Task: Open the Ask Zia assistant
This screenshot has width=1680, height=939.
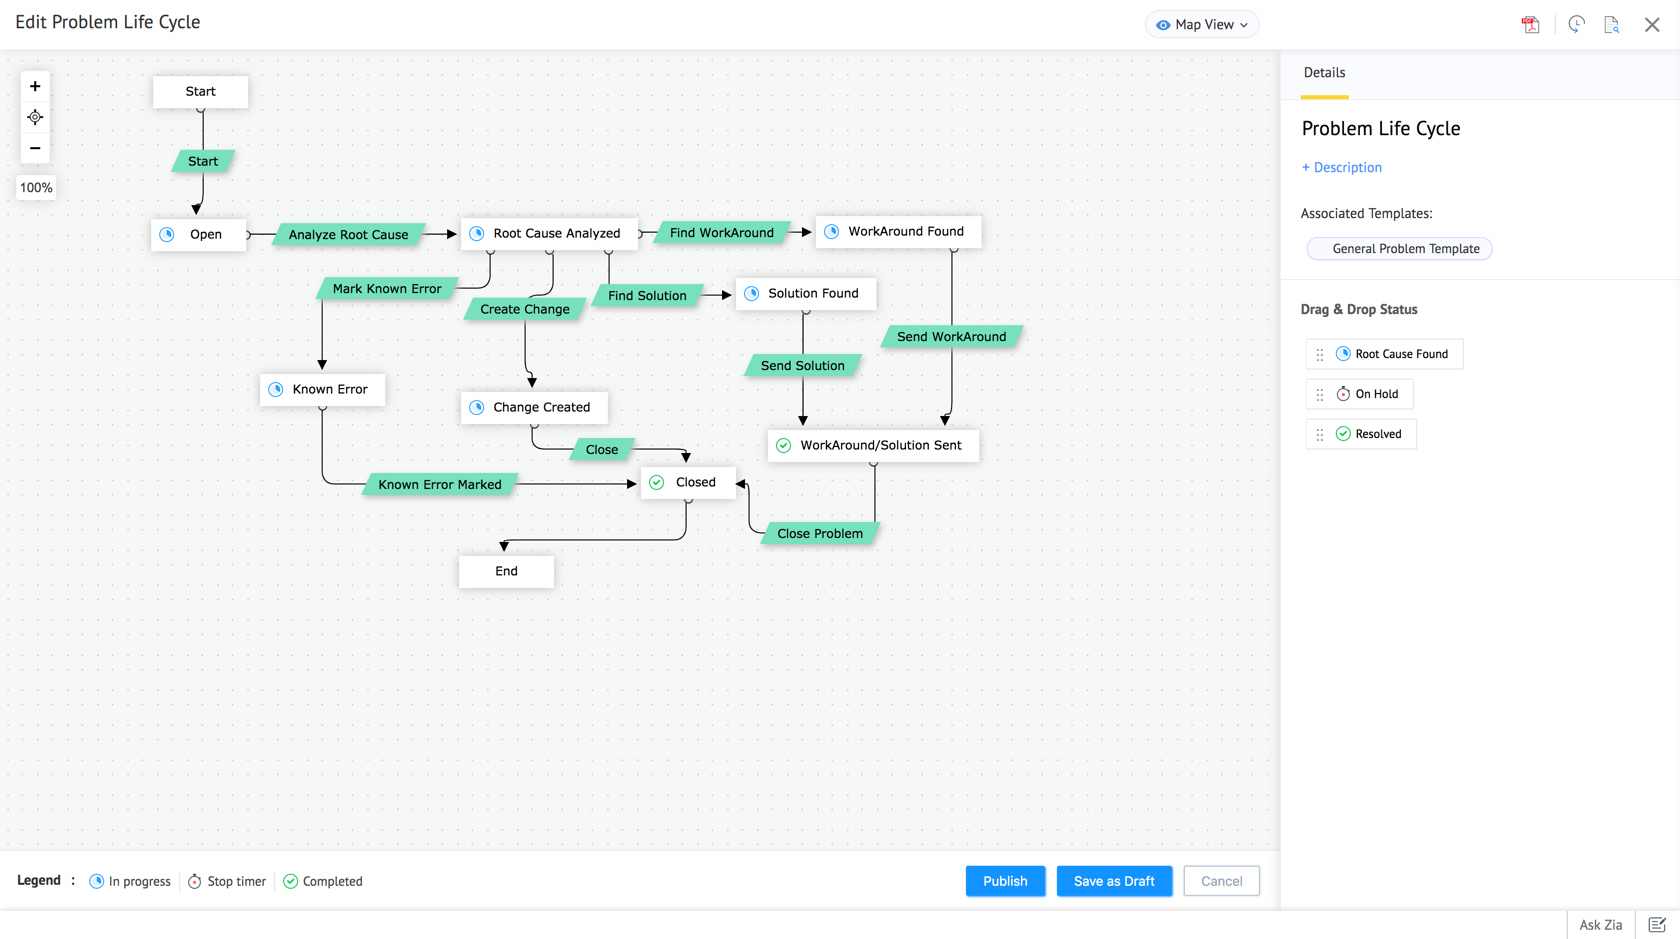Action: tap(1600, 925)
